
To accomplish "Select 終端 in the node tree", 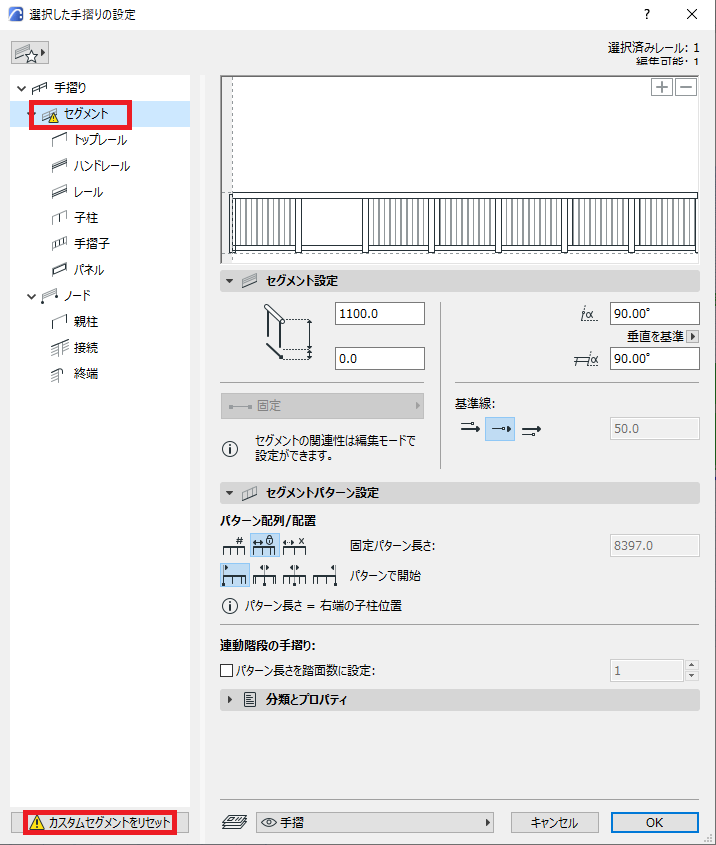I will click(86, 373).
